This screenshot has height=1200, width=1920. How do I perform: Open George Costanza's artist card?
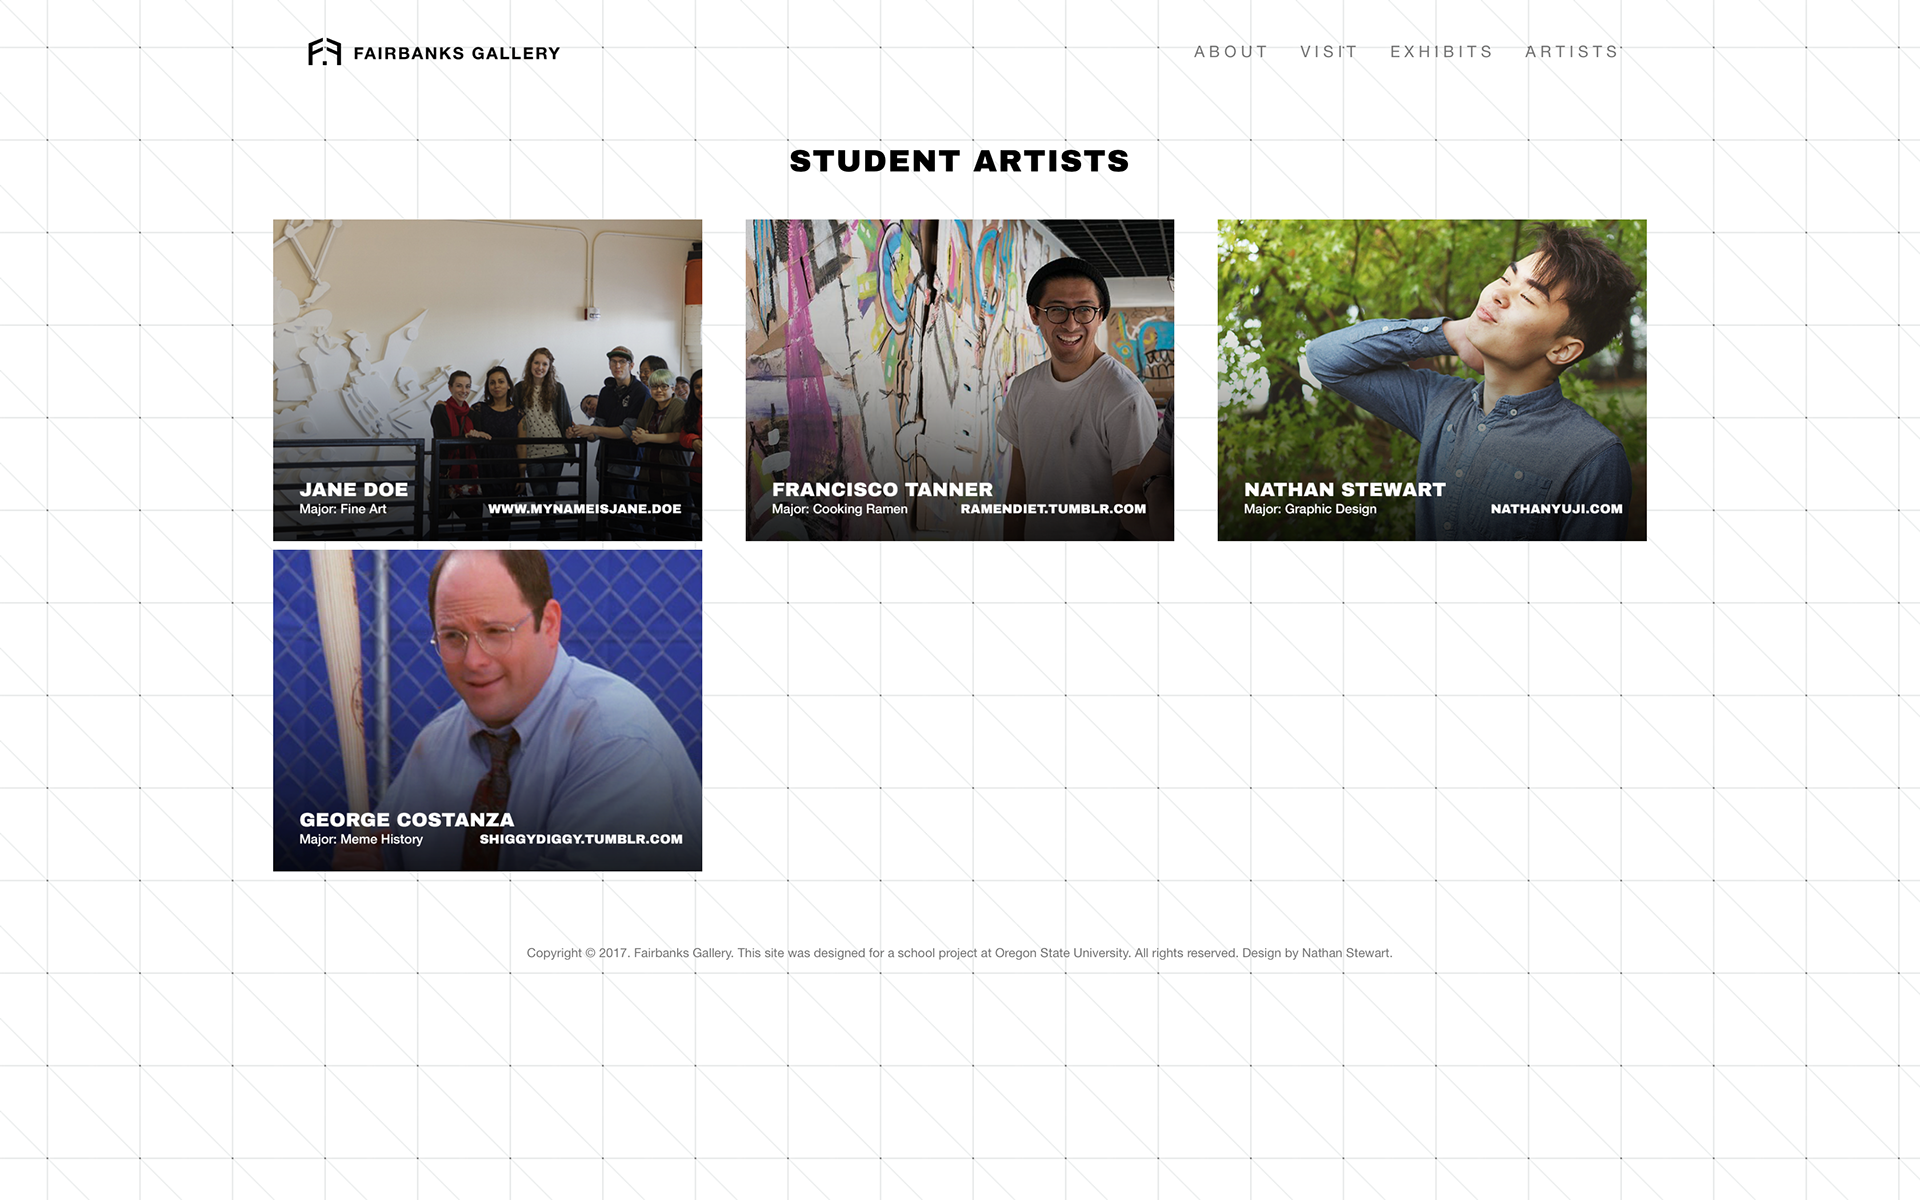[487, 710]
